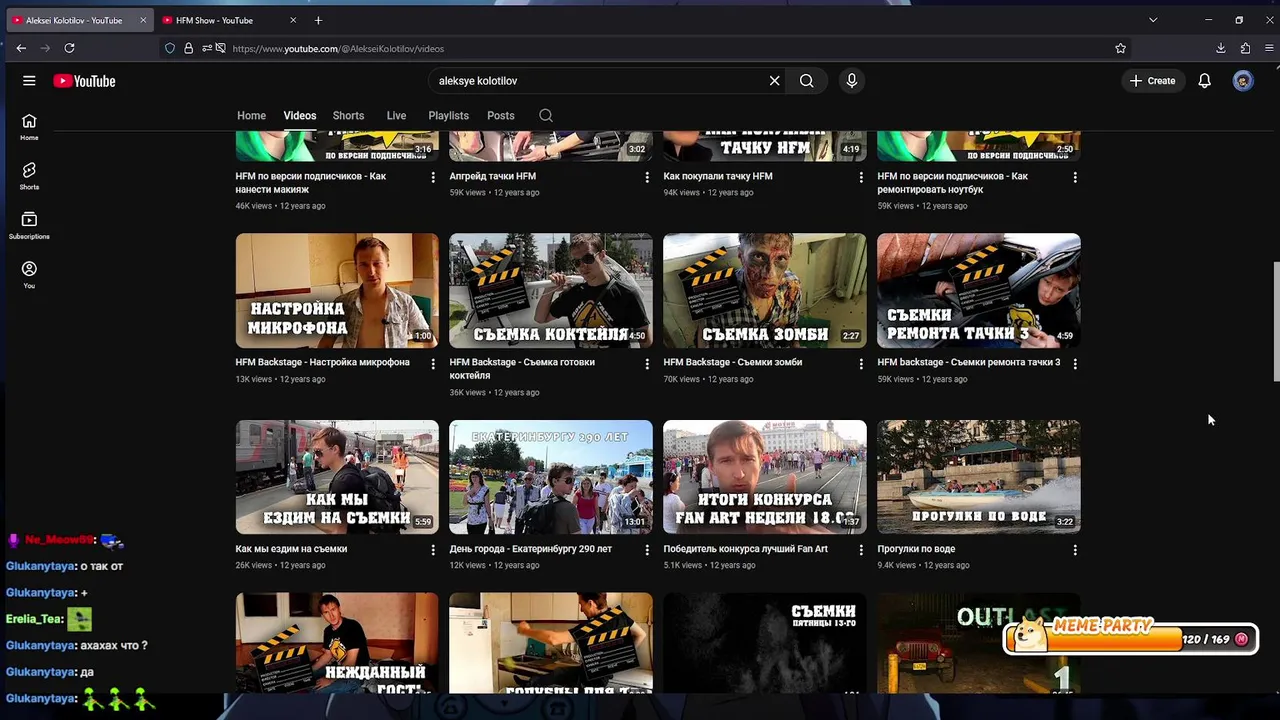
Task: Bookmark this page with star icon
Action: (1120, 48)
